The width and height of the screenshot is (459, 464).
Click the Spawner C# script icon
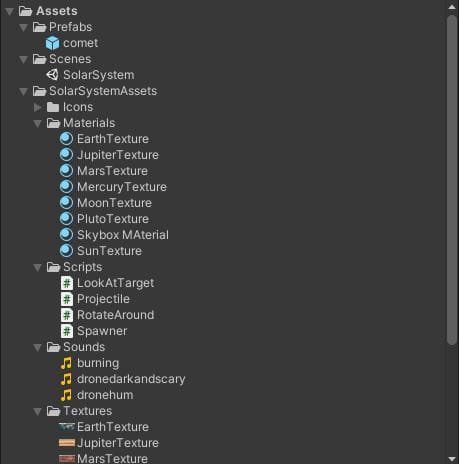(67, 331)
